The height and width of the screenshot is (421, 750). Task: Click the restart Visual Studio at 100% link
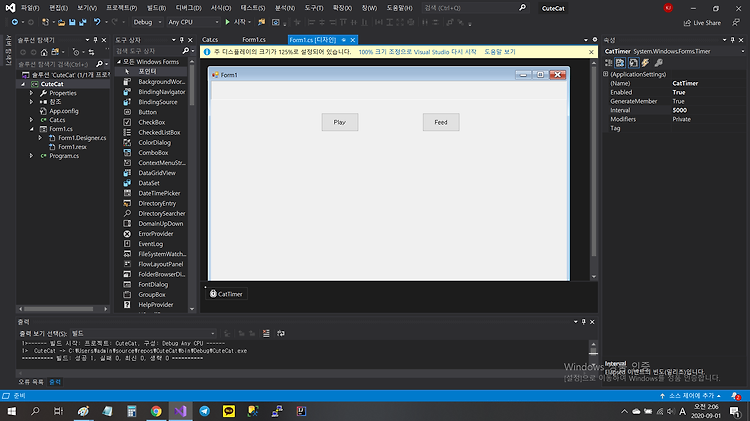click(417, 52)
